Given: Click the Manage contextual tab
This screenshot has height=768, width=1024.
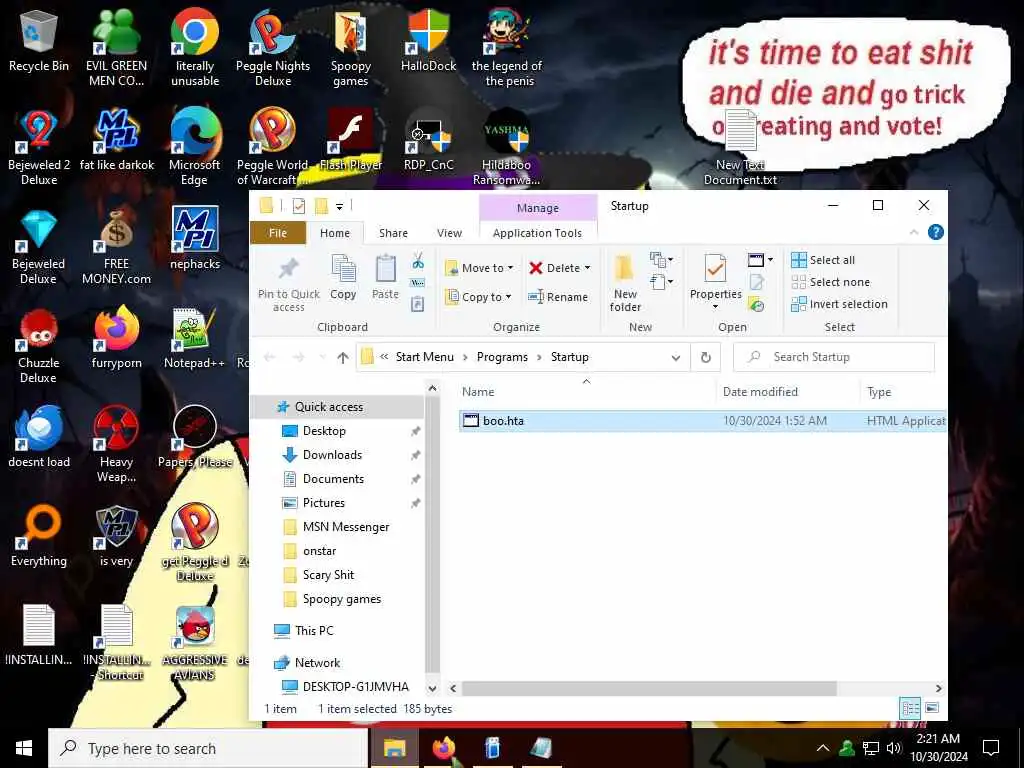Looking at the screenshot, I should coord(537,208).
